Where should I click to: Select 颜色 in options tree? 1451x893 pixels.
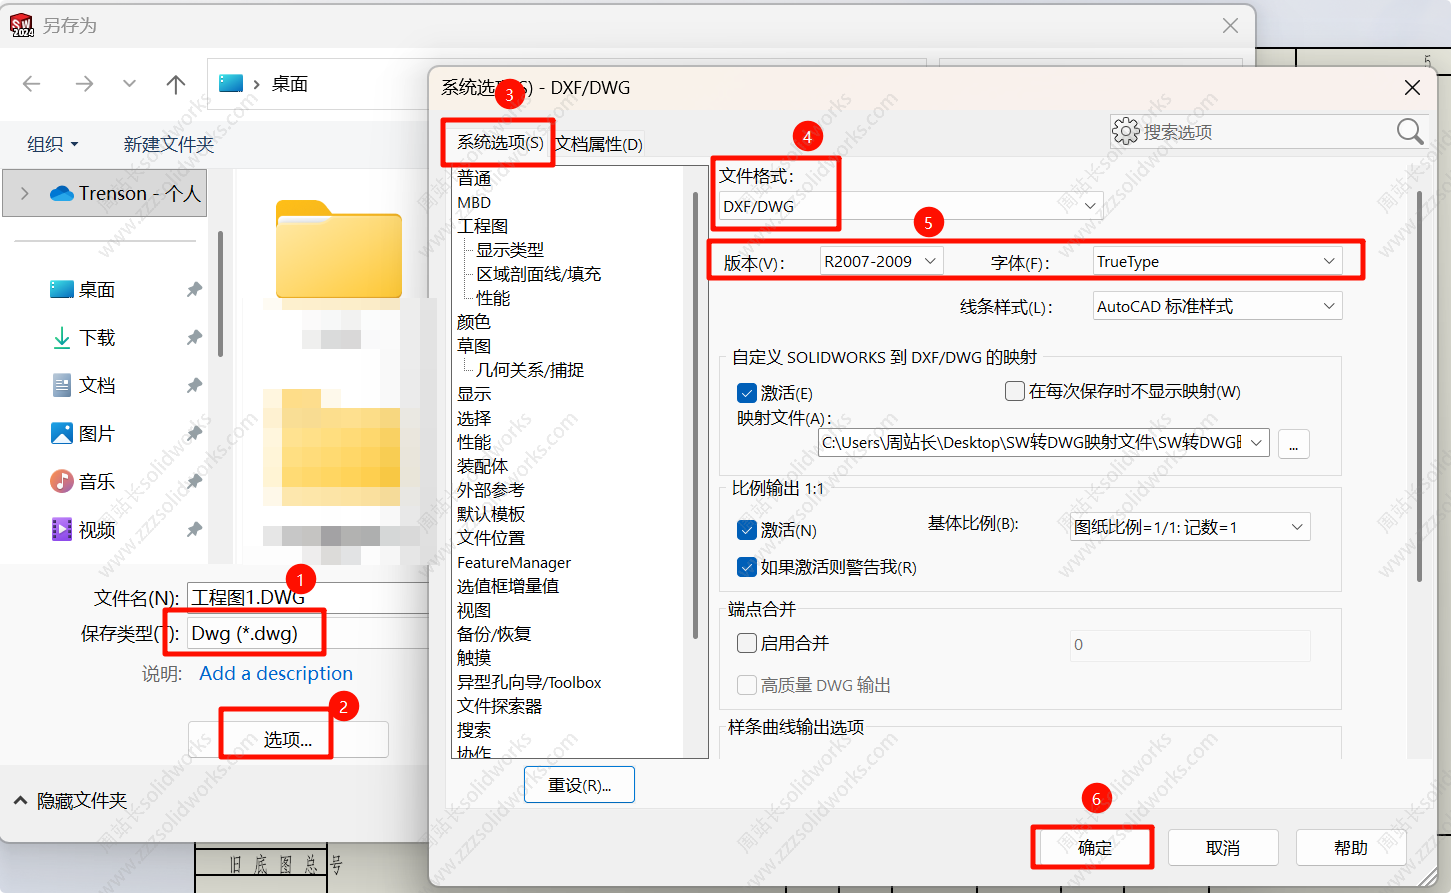474,322
